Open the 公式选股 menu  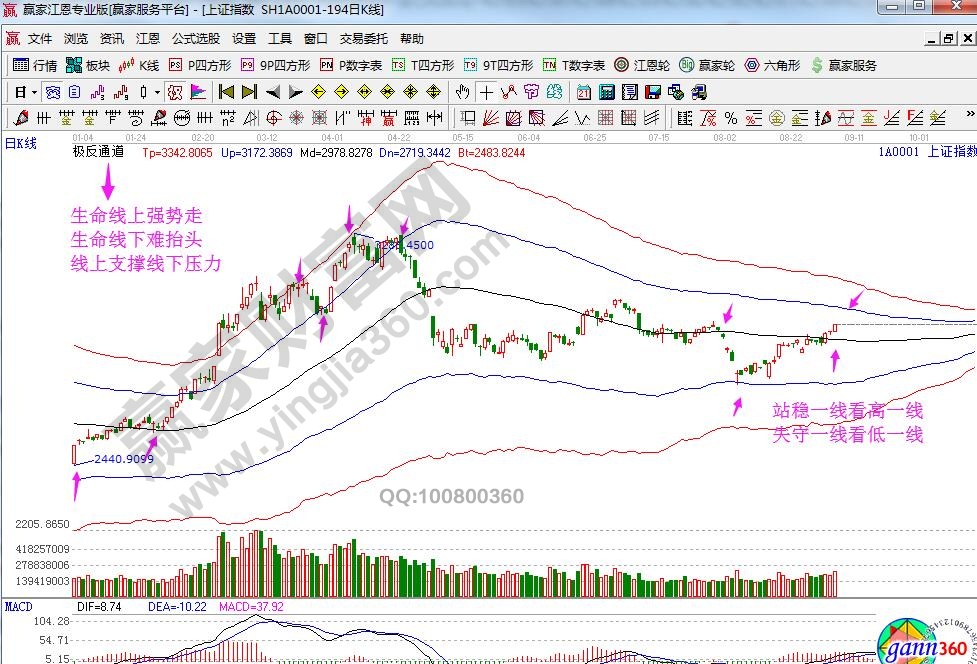pyautogui.click(x=195, y=39)
